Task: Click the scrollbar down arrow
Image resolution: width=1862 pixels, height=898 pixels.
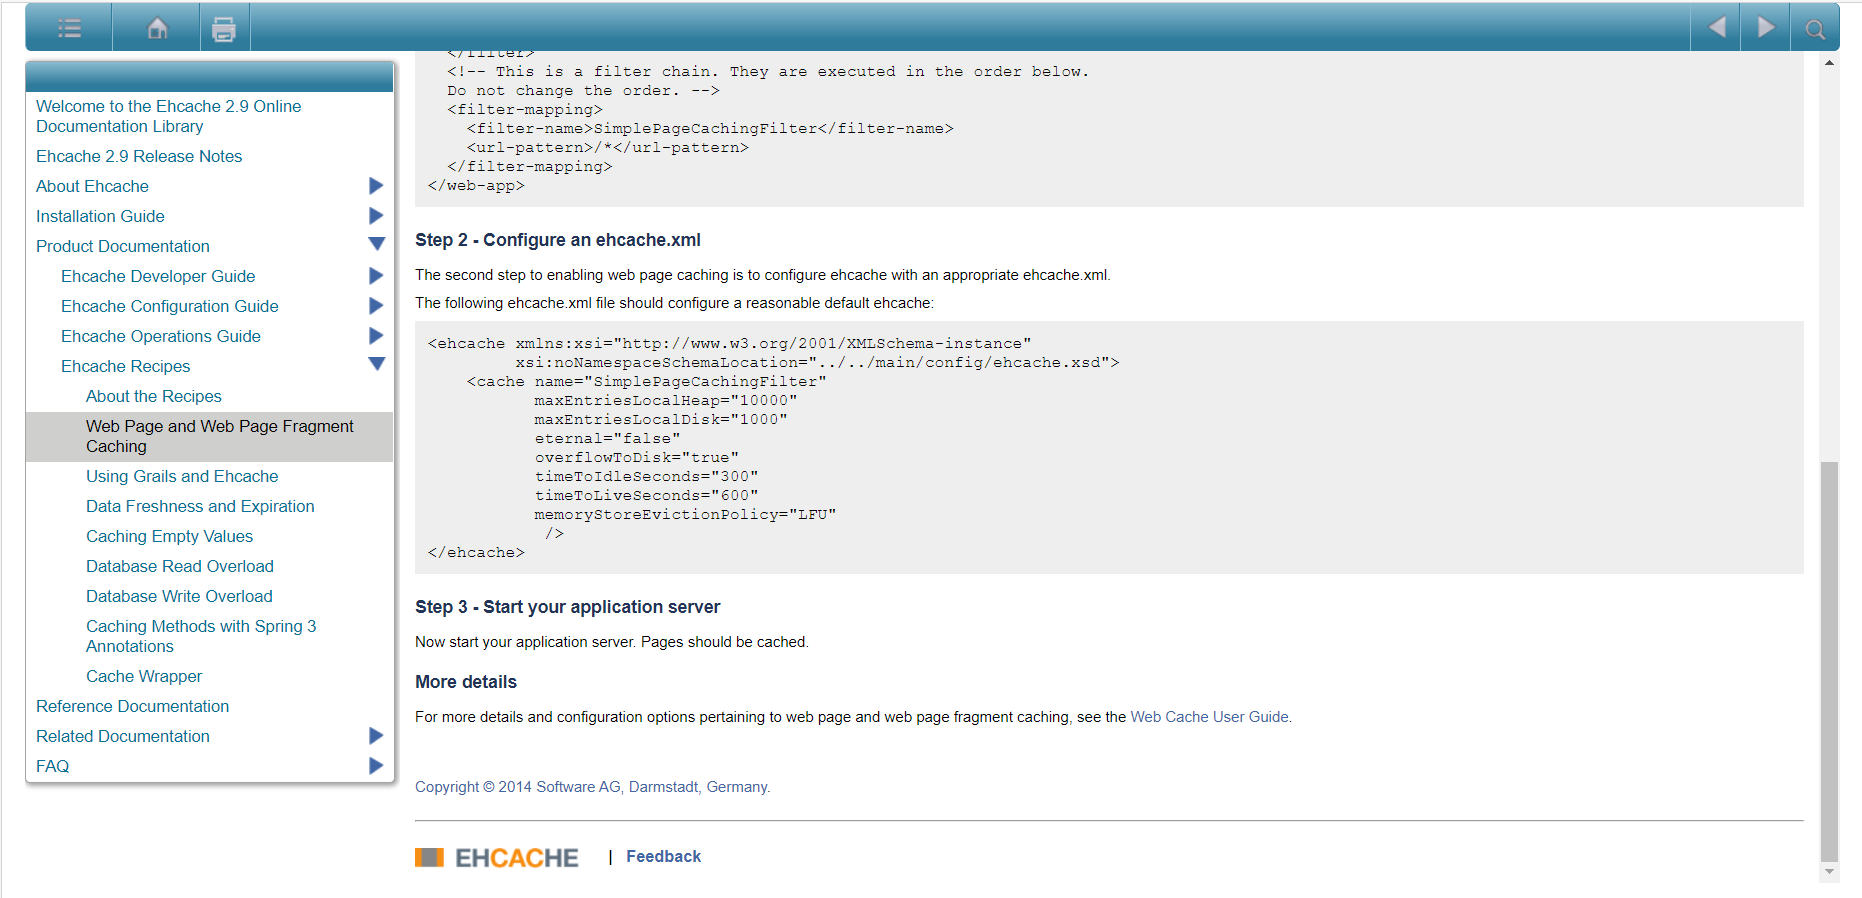Action: [1829, 872]
